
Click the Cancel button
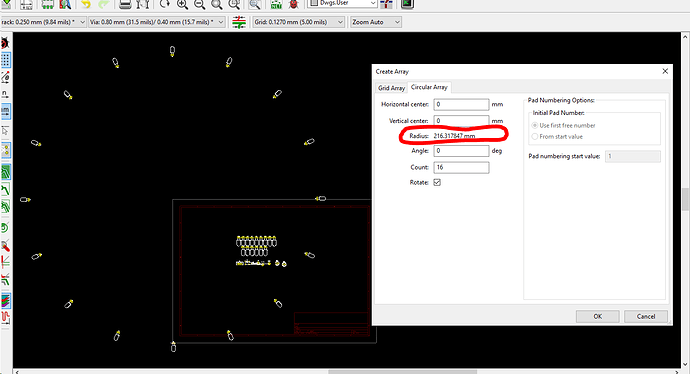[646, 316]
